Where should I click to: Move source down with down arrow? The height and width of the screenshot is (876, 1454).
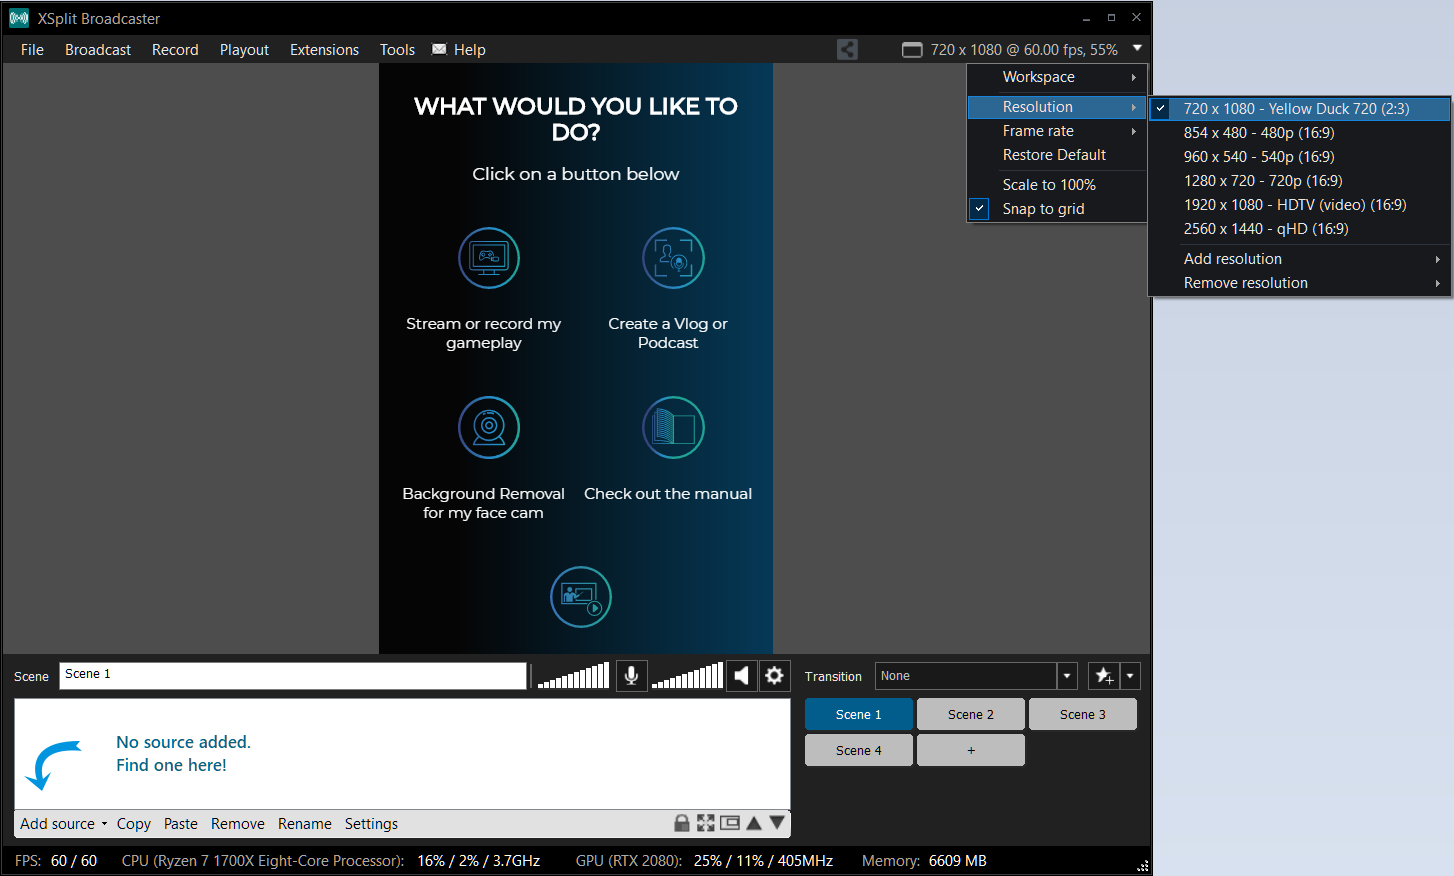(x=777, y=823)
